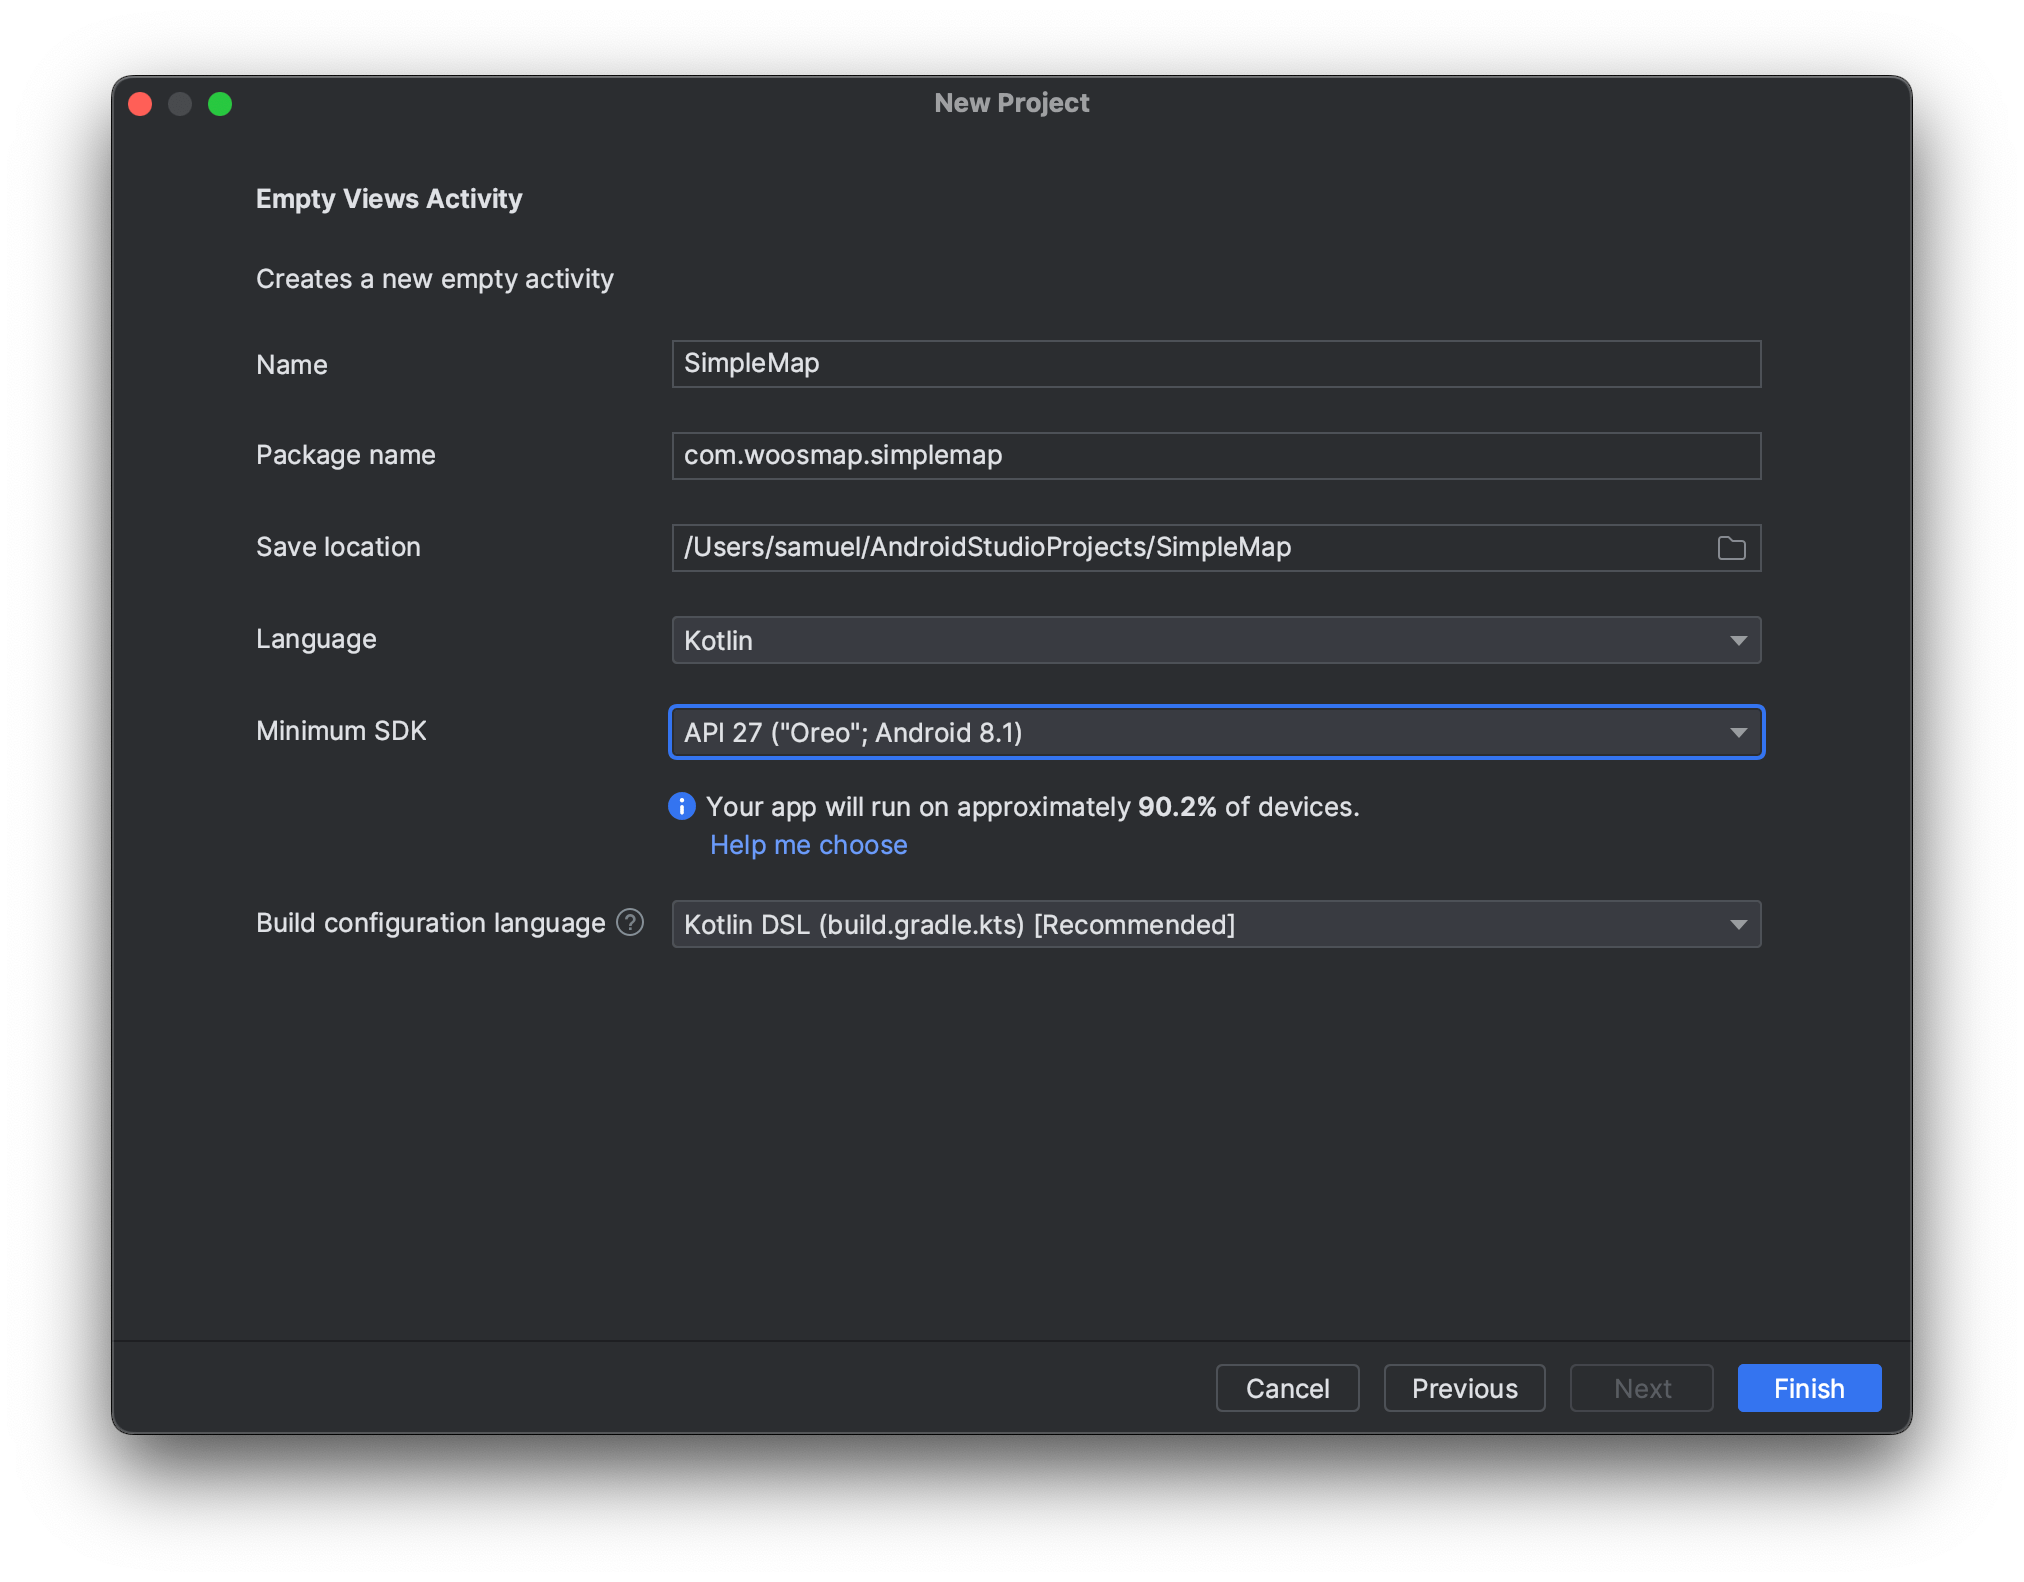2024x1582 pixels.
Task: Click the Build configuration language dropdown arrow
Action: tap(1740, 924)
